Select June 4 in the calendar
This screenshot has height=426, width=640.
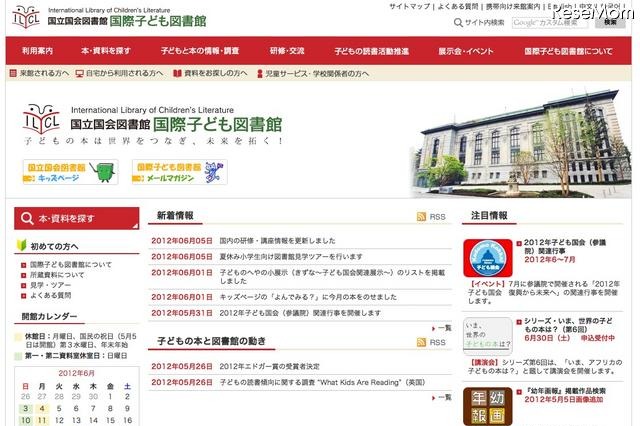click(42, 408)
